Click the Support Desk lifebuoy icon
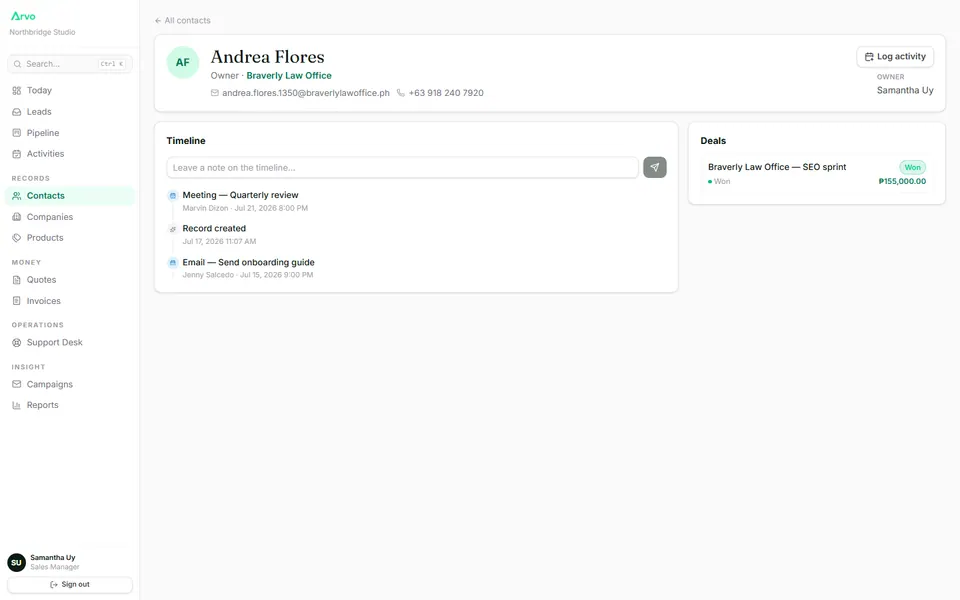Image resolution: width=960 pixels, height=600 pixels. coord(17,343)
